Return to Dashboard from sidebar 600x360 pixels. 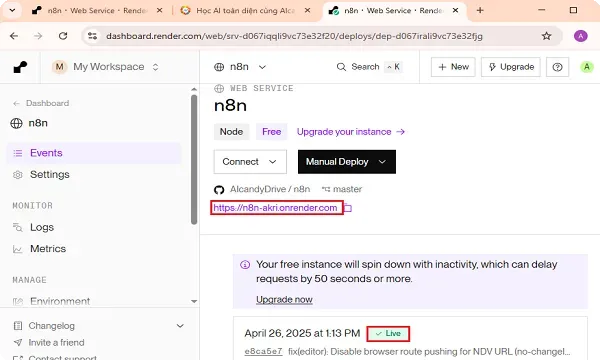point(41,103)
